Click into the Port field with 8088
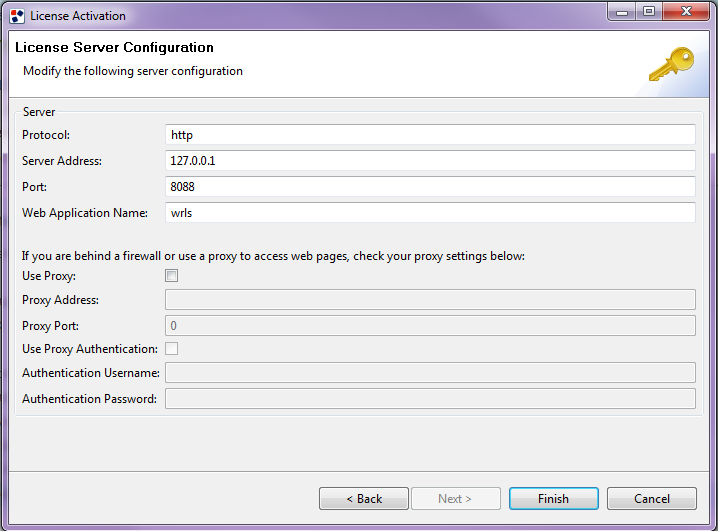This screenshot has height=531, width=718. (x=430, y=187)
